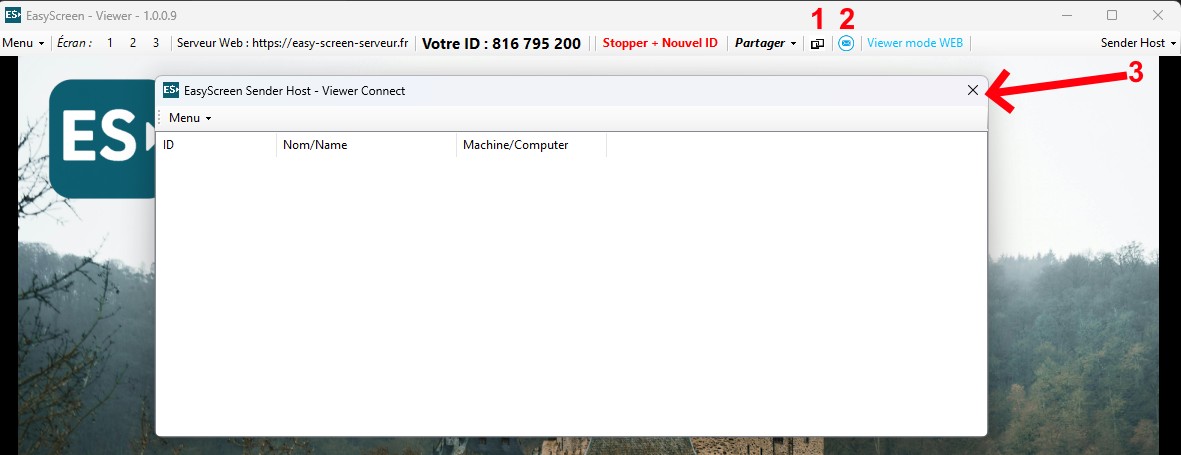1181x455 pixels.
Task: Click the Viewer Connect dialog ES icon
Action: (x=171, y=90)
